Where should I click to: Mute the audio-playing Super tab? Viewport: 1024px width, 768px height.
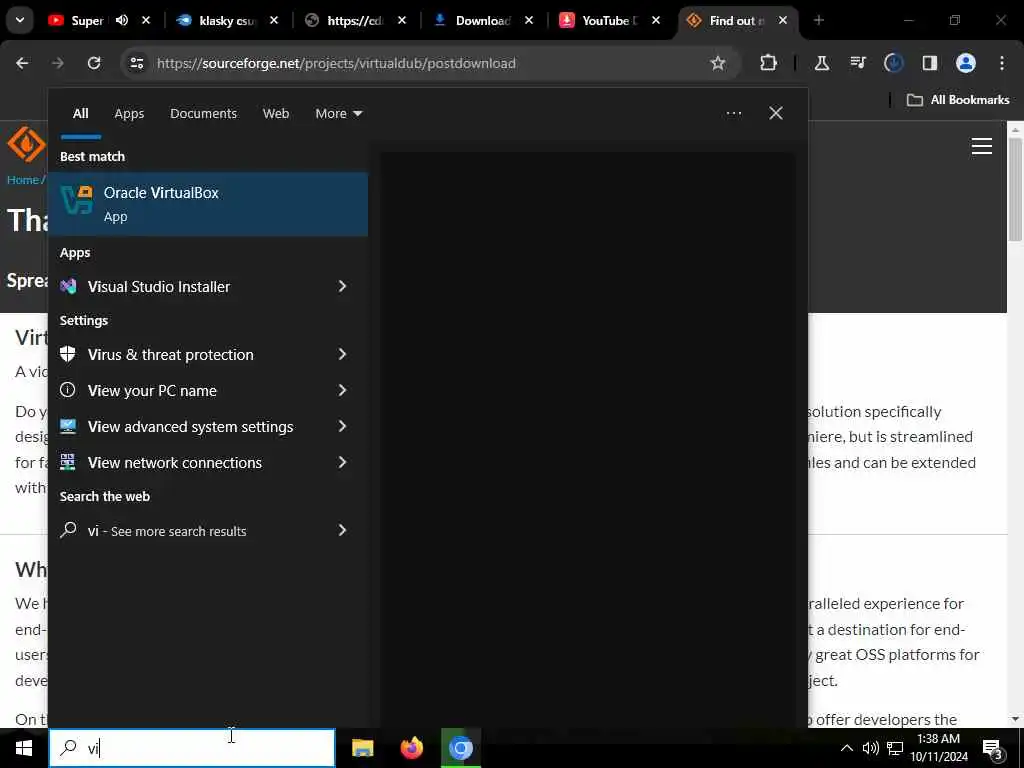121,20
